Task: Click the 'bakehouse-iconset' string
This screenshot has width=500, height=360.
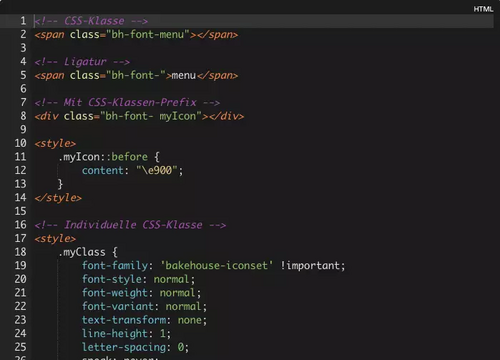Action: [217, 266]
